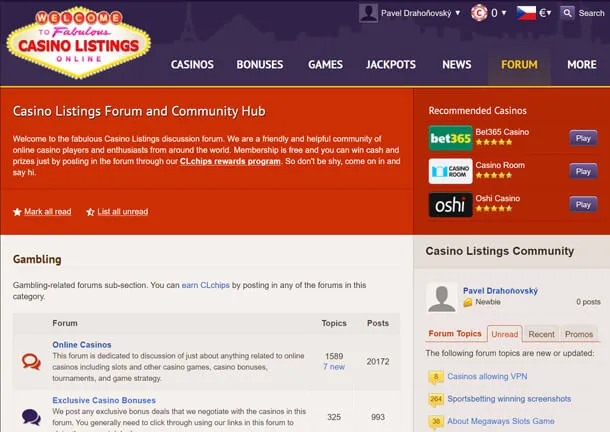The height and width of the screenshot is (432, 610).
Task: Click the Posts column header
Action: (378, 323)
